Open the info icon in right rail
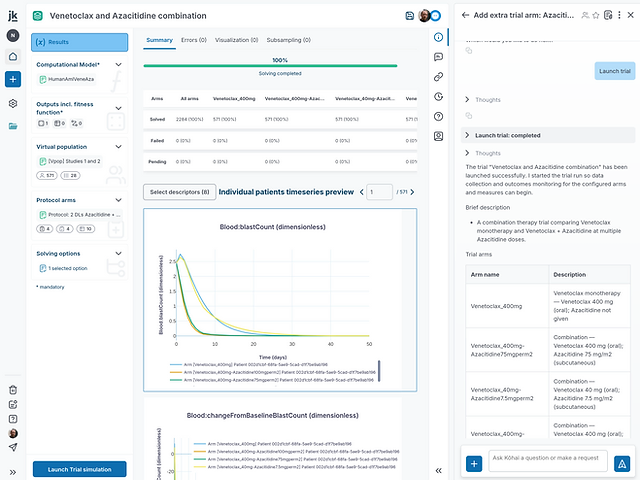The width and height of the screenshot is (640, 480). (x=438, y=37)
